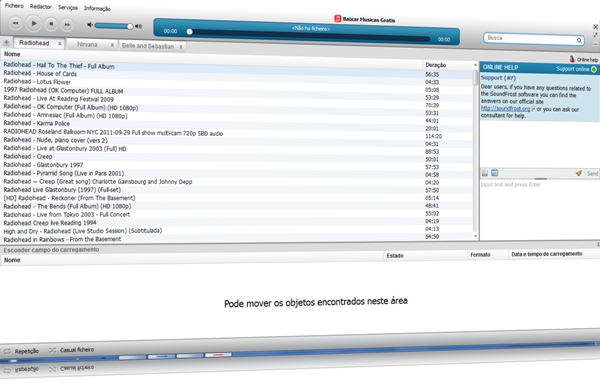
Task: Skip forward with the fast-forward button
Action: (67, 24)
